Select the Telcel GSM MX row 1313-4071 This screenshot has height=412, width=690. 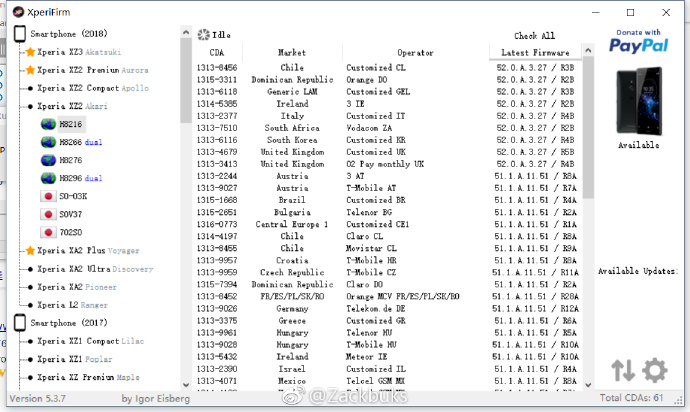click(387, 381)
